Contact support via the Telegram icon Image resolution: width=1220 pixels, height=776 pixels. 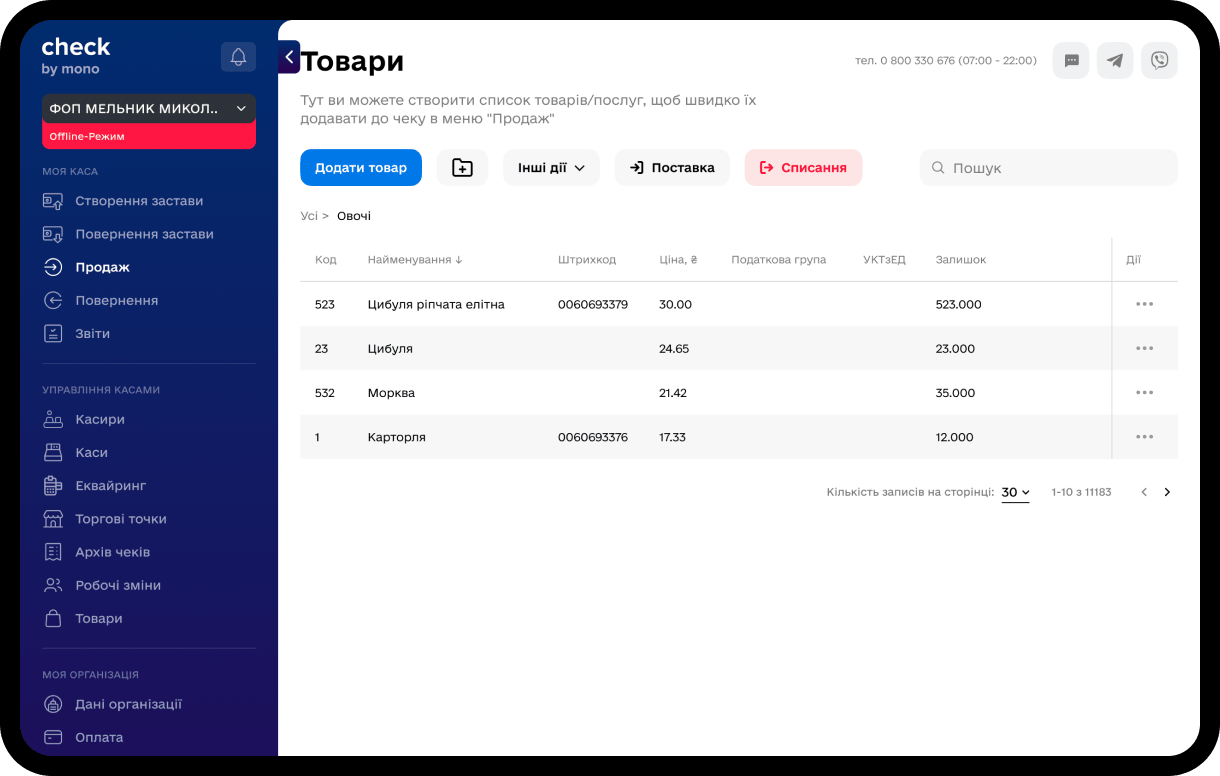click(1115, 61)
